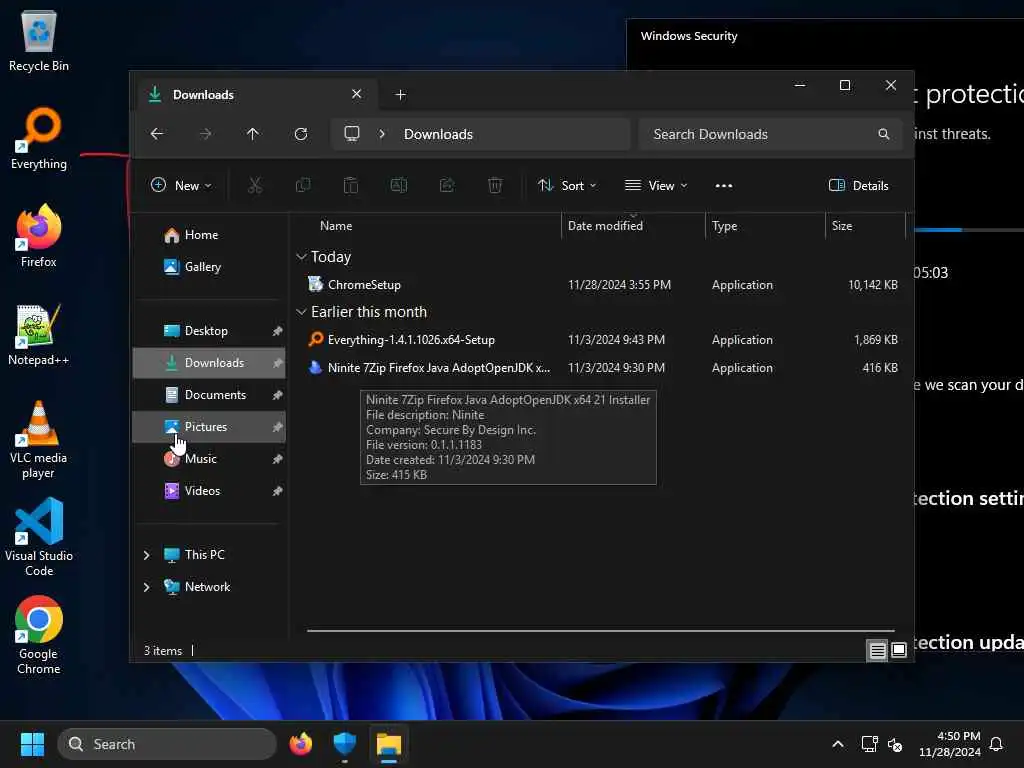Screen dimensions: 1024x768
Task: Go back in File Explorer
Action: pos(157,134)
